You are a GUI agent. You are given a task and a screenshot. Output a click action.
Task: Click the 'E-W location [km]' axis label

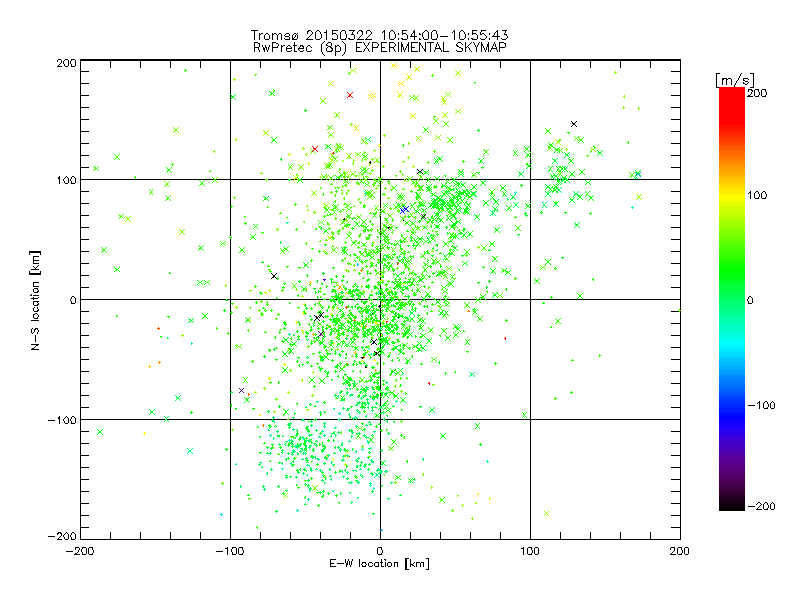(379, 564)
